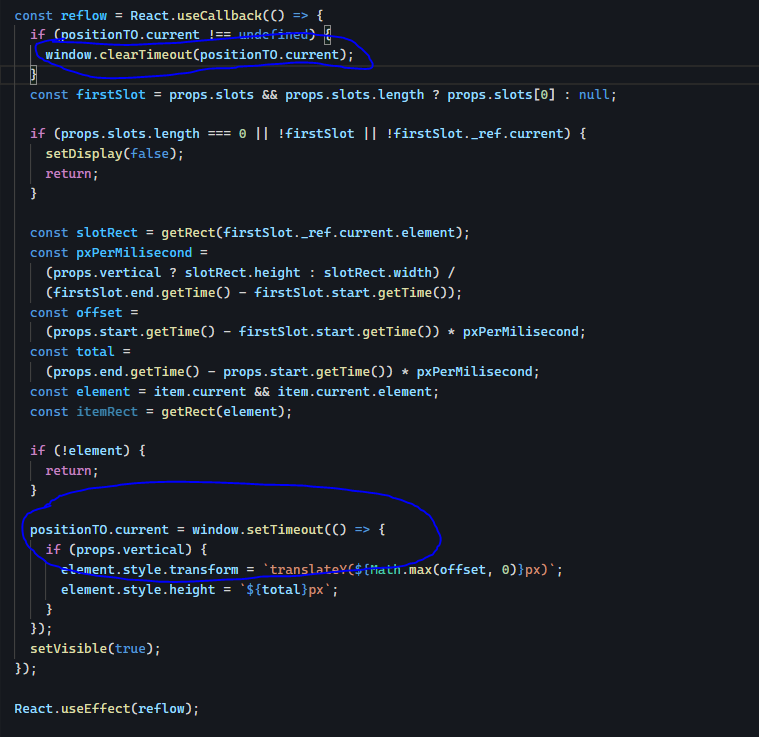Click 'Math.max(offset, 0)' inside the template string
This screenshot has height=737, width=759.
click(x=443, y=570)
